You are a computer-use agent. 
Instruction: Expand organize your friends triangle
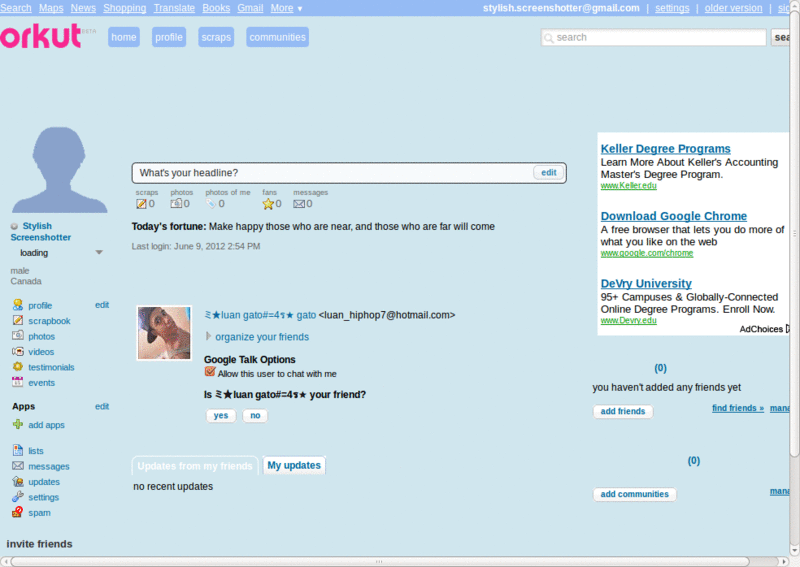coord(208,336)
